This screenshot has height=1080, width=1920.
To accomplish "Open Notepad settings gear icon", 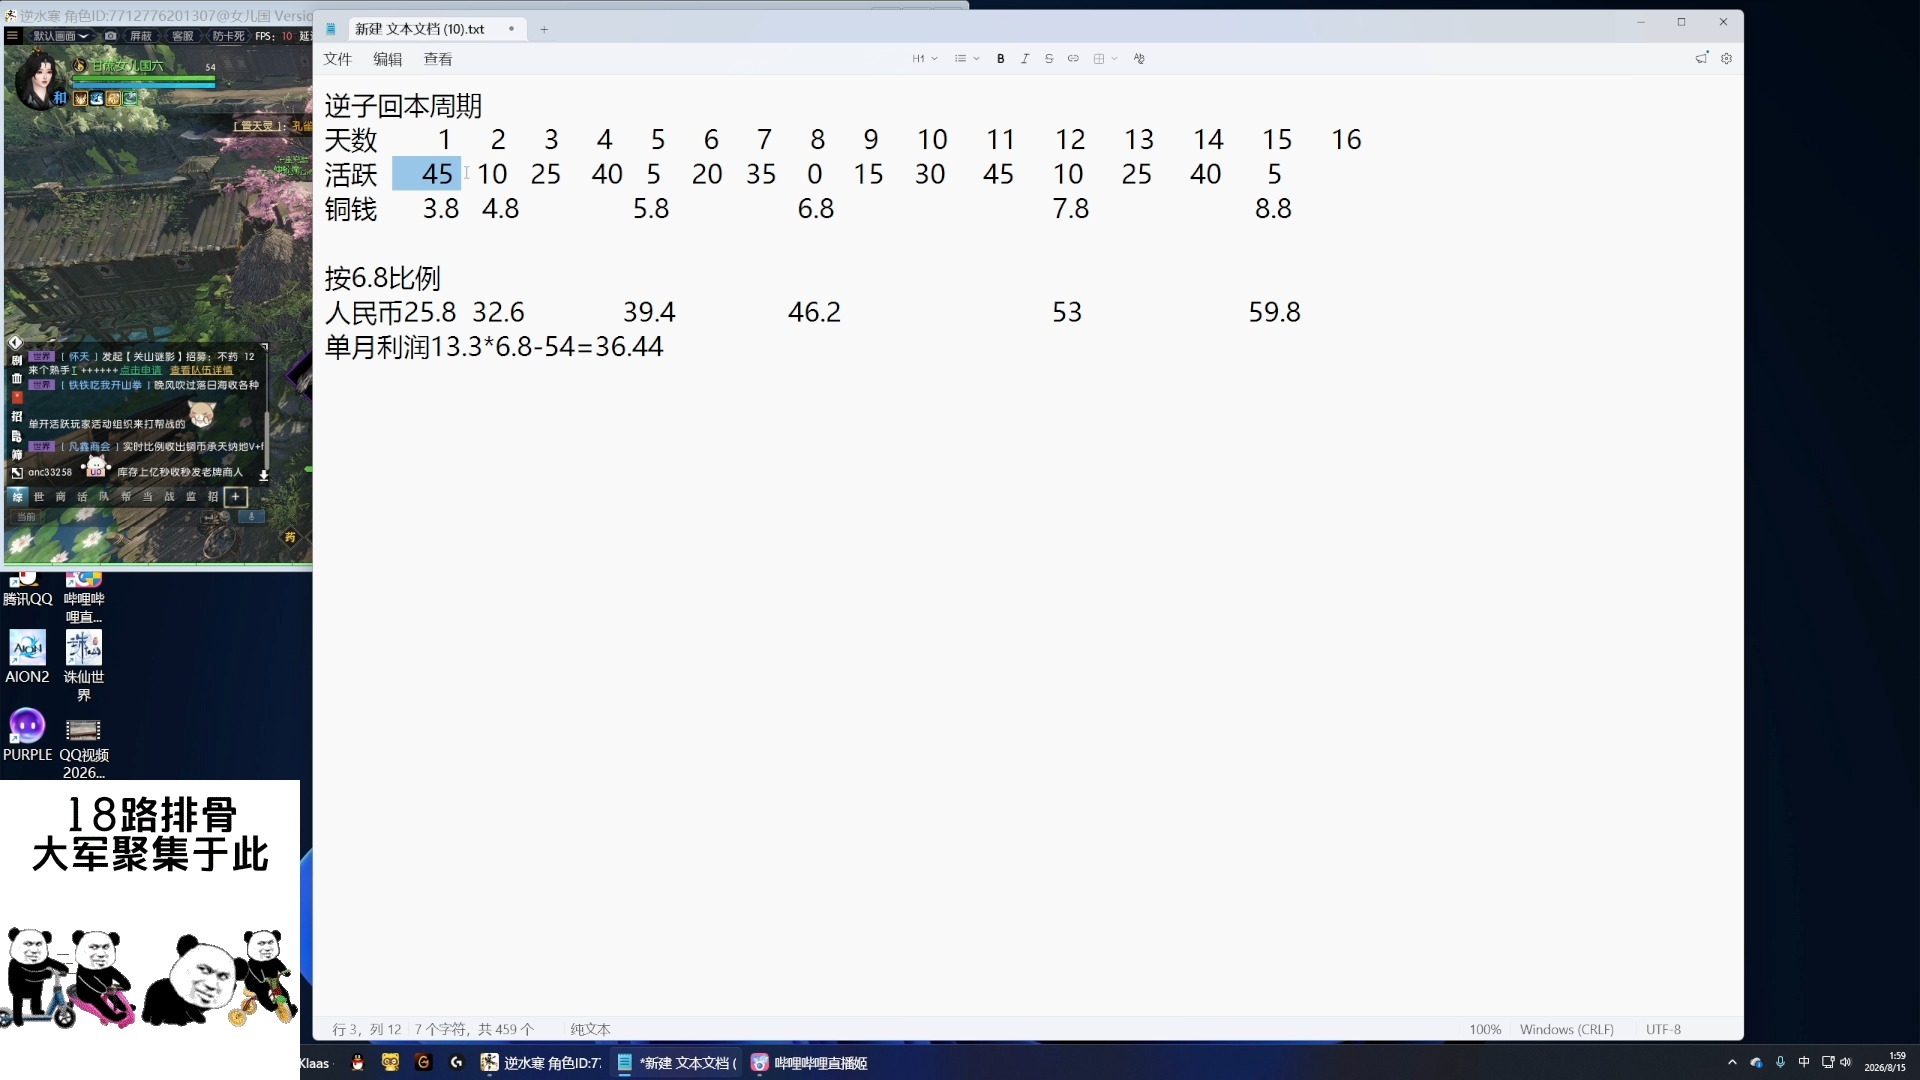I will click(x=1726, y=59).
